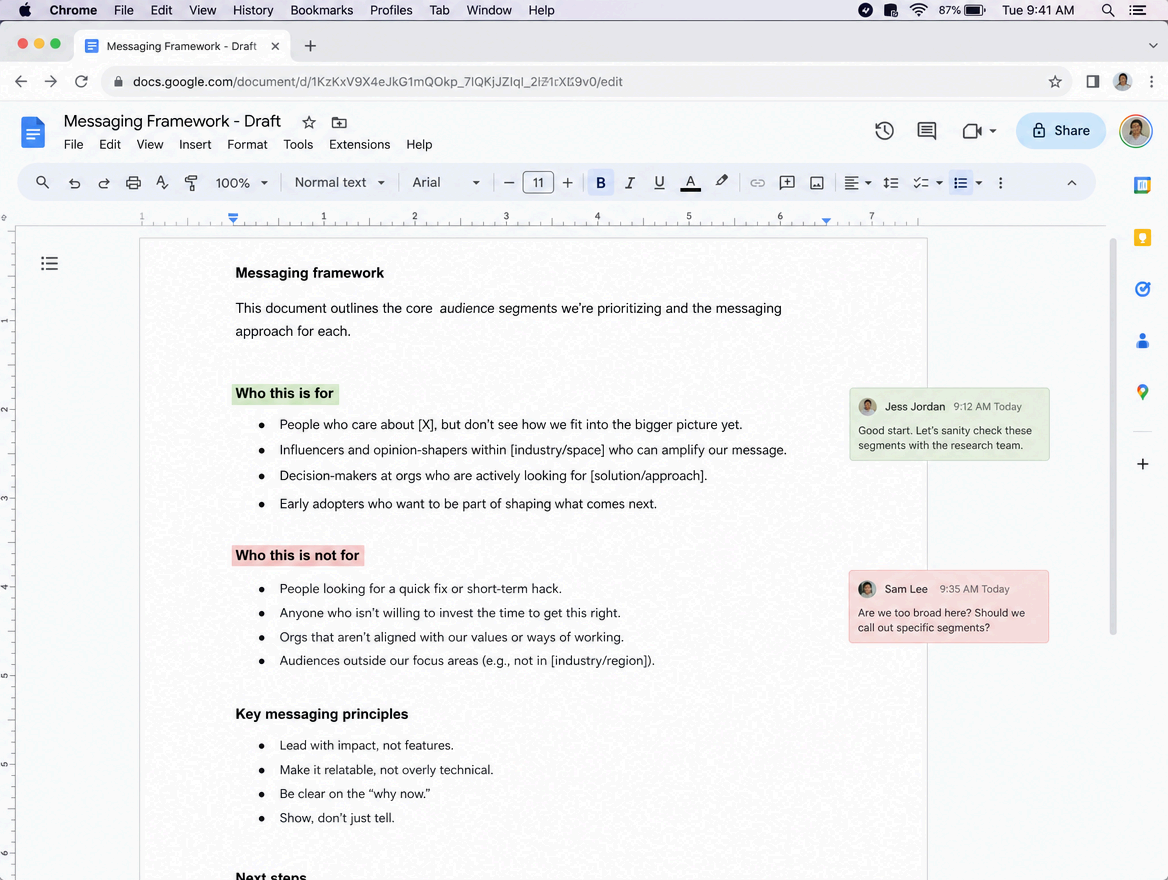1168x880 pixels.
Task: Open the Extensions menu
Action: (x=360, y=145)
